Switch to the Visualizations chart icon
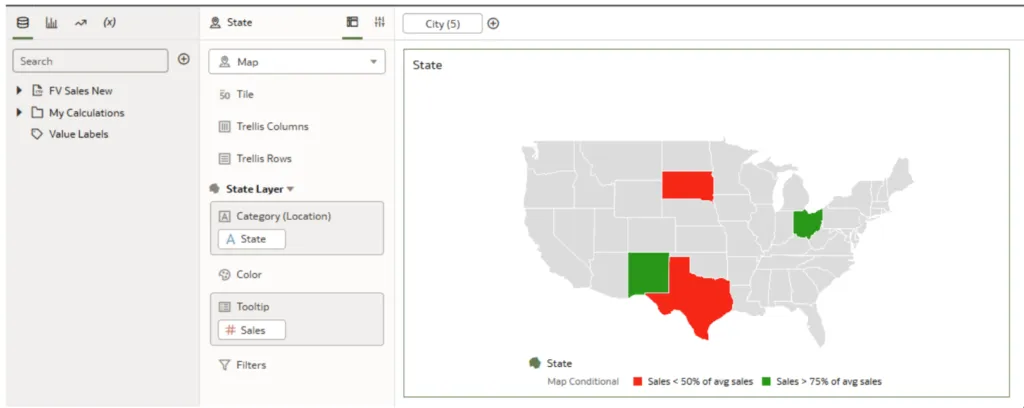 (51, 22)
